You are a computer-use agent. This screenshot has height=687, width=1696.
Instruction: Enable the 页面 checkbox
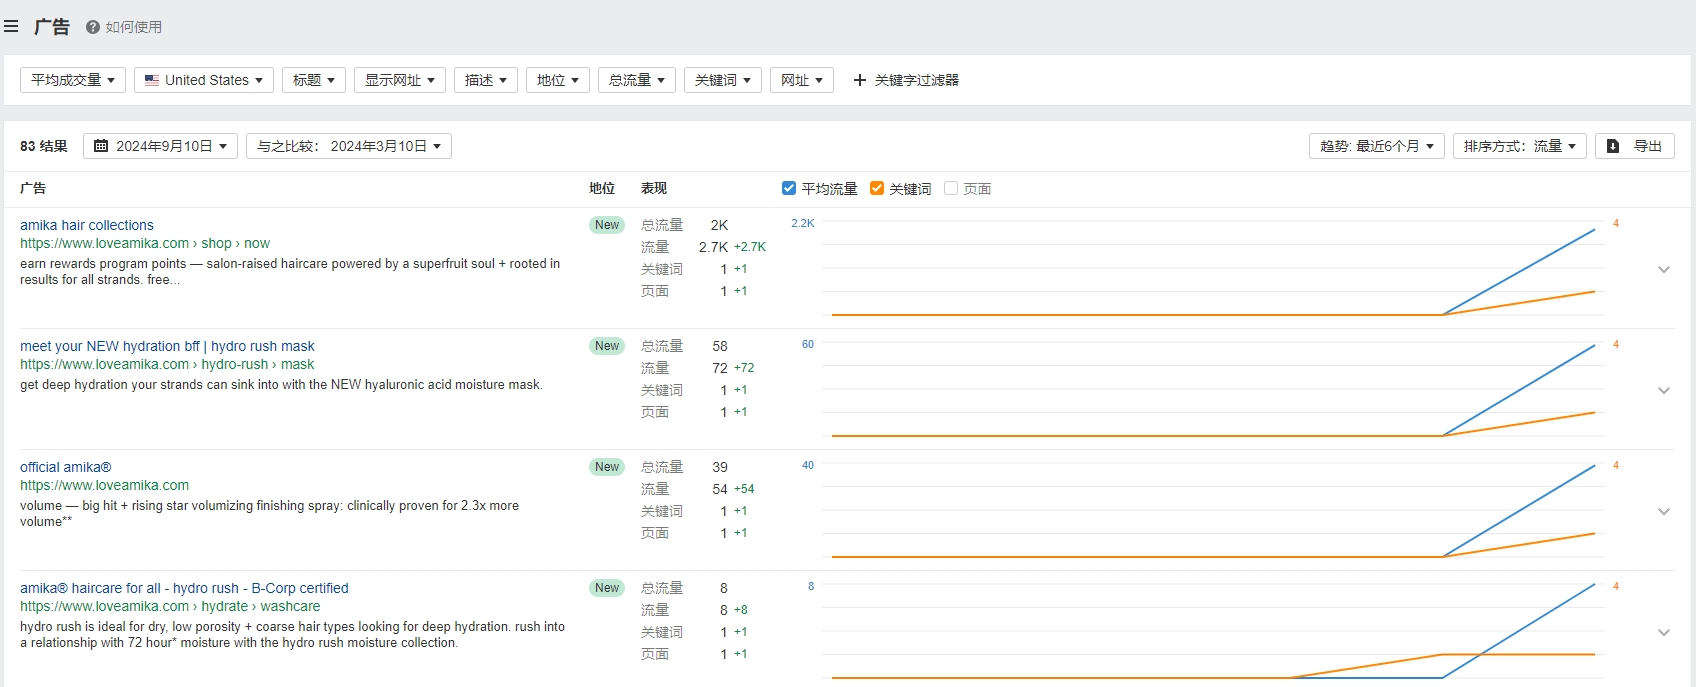pos(951,188)
